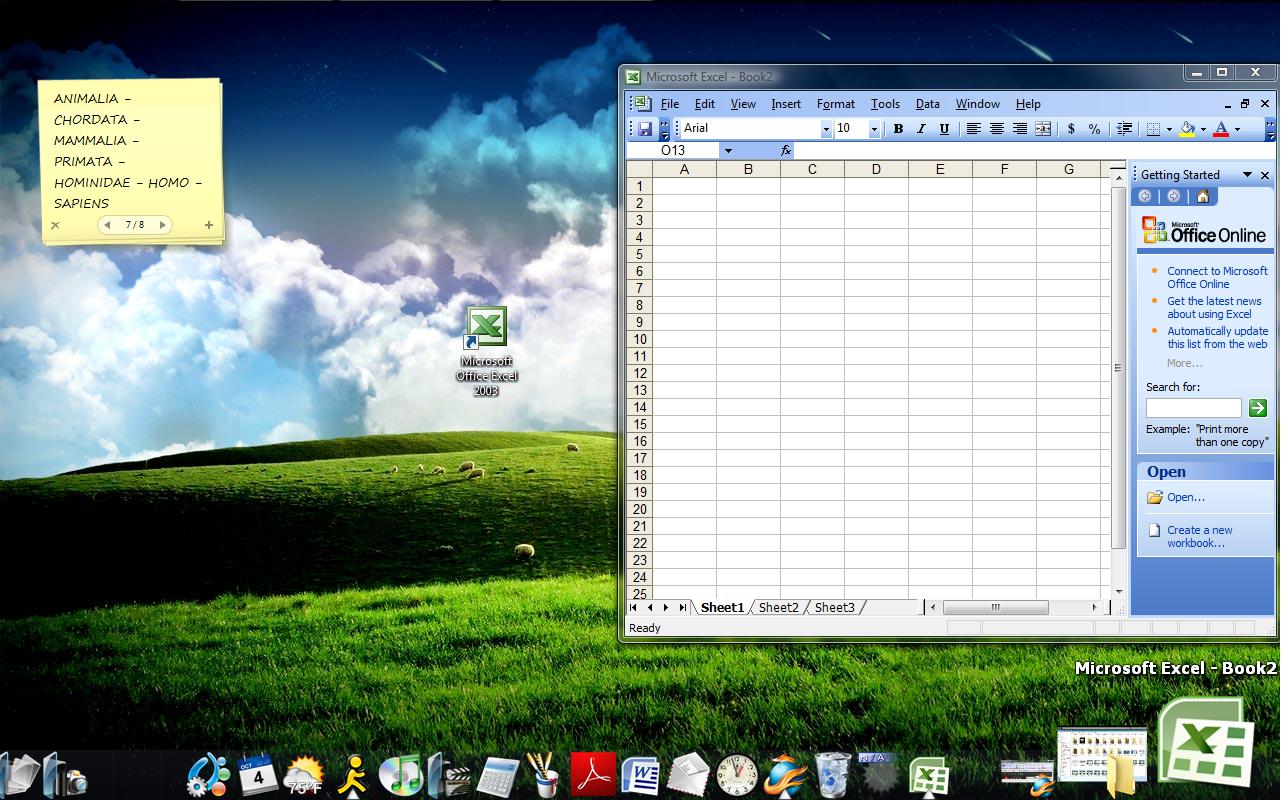The width and height of the screenshot is (1282, 800).
Task: Open the font size dropdown
Action: 873,129
